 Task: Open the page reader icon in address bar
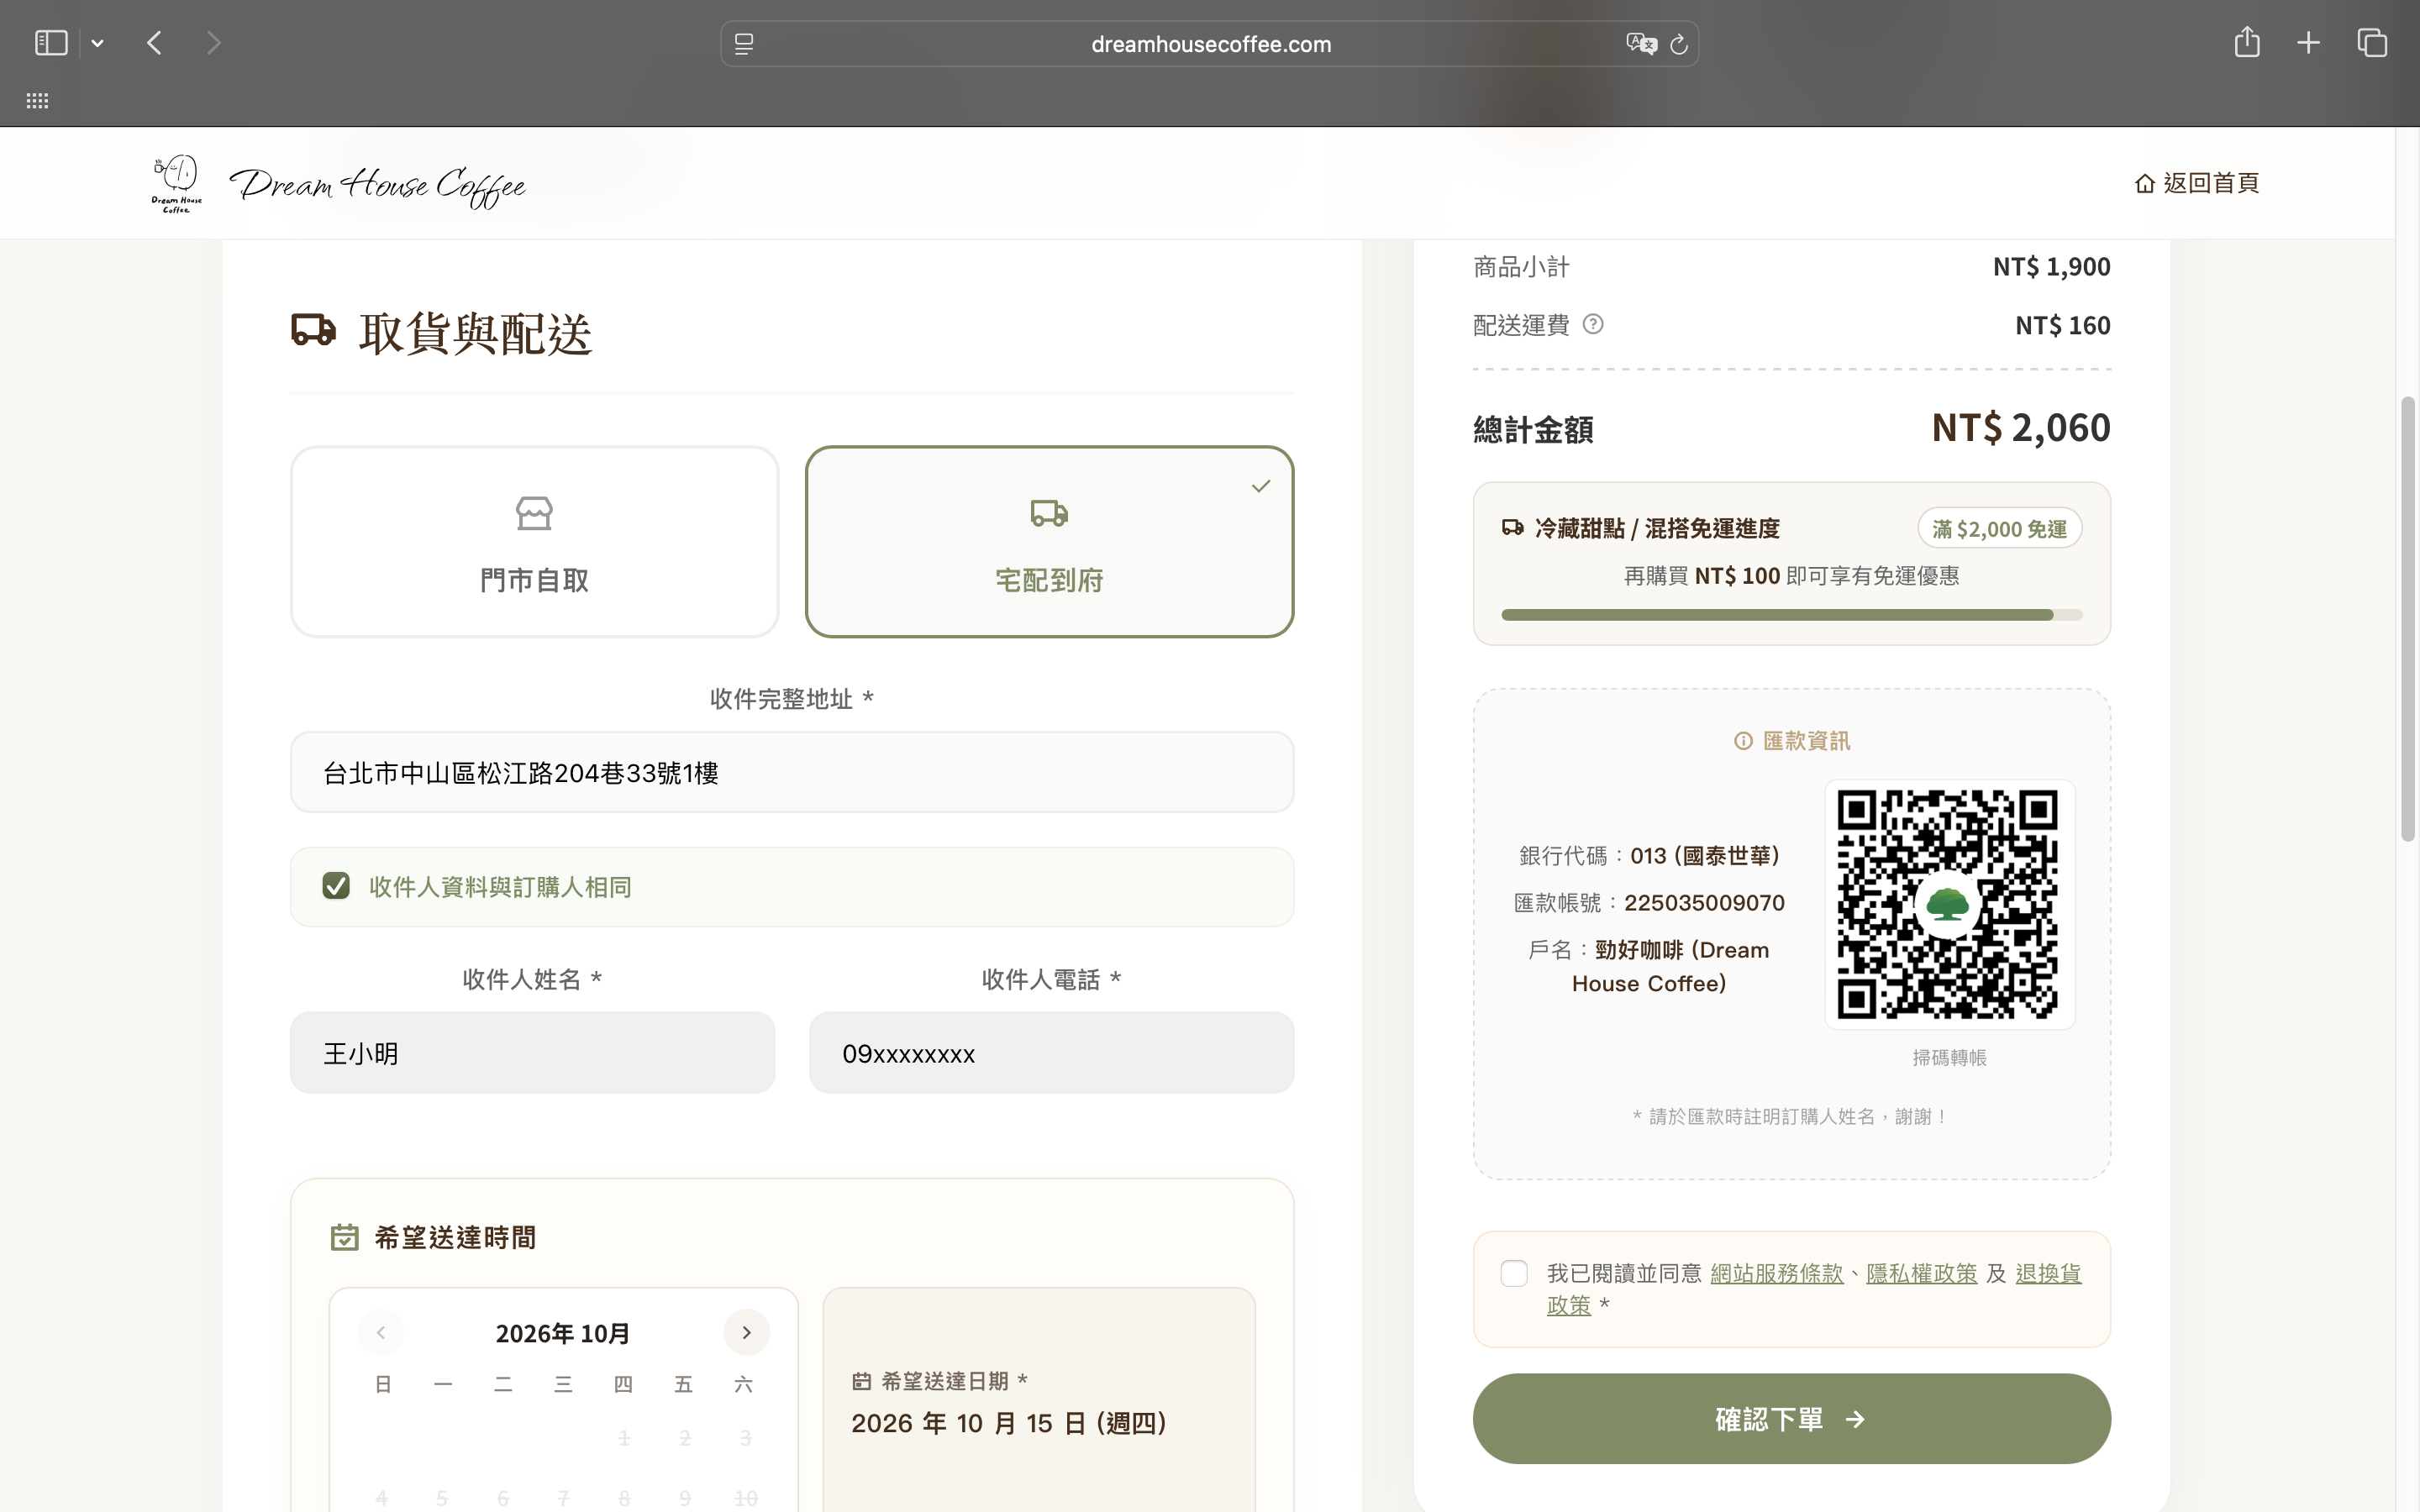[x=744, y=44]
